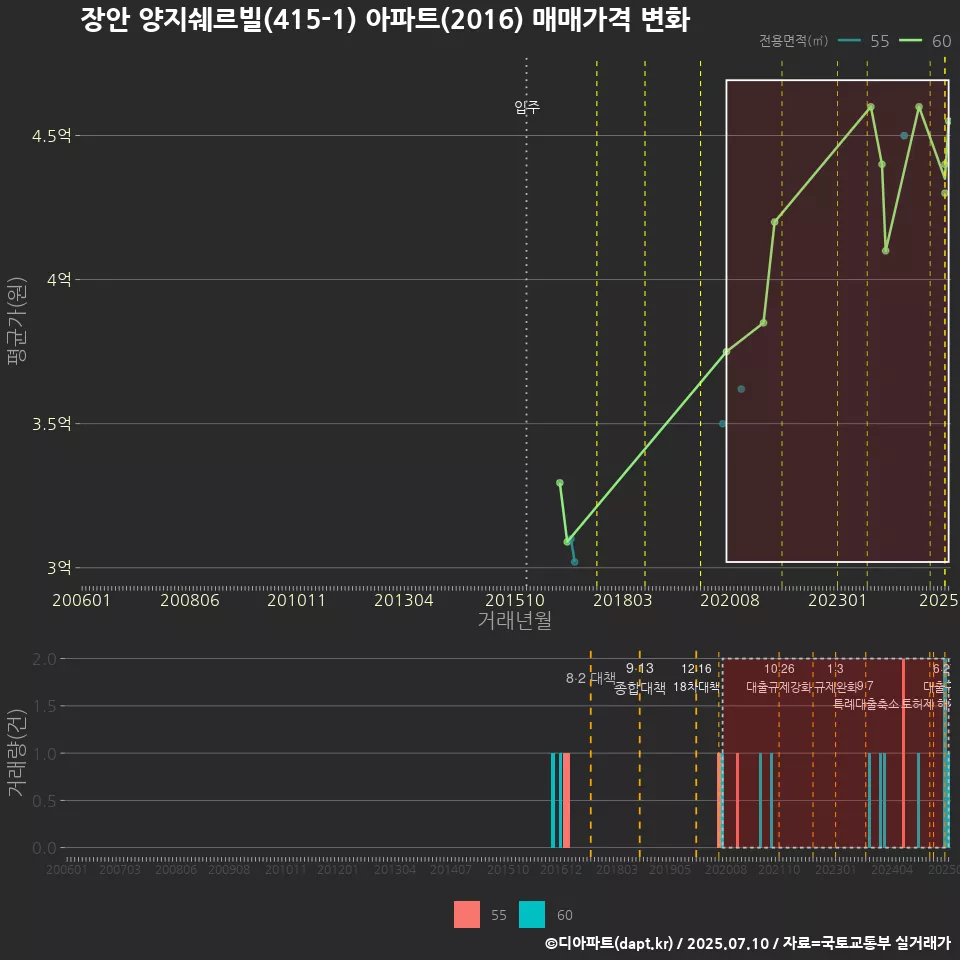Select the 60 green line swatch in top legend

(910, 41)
